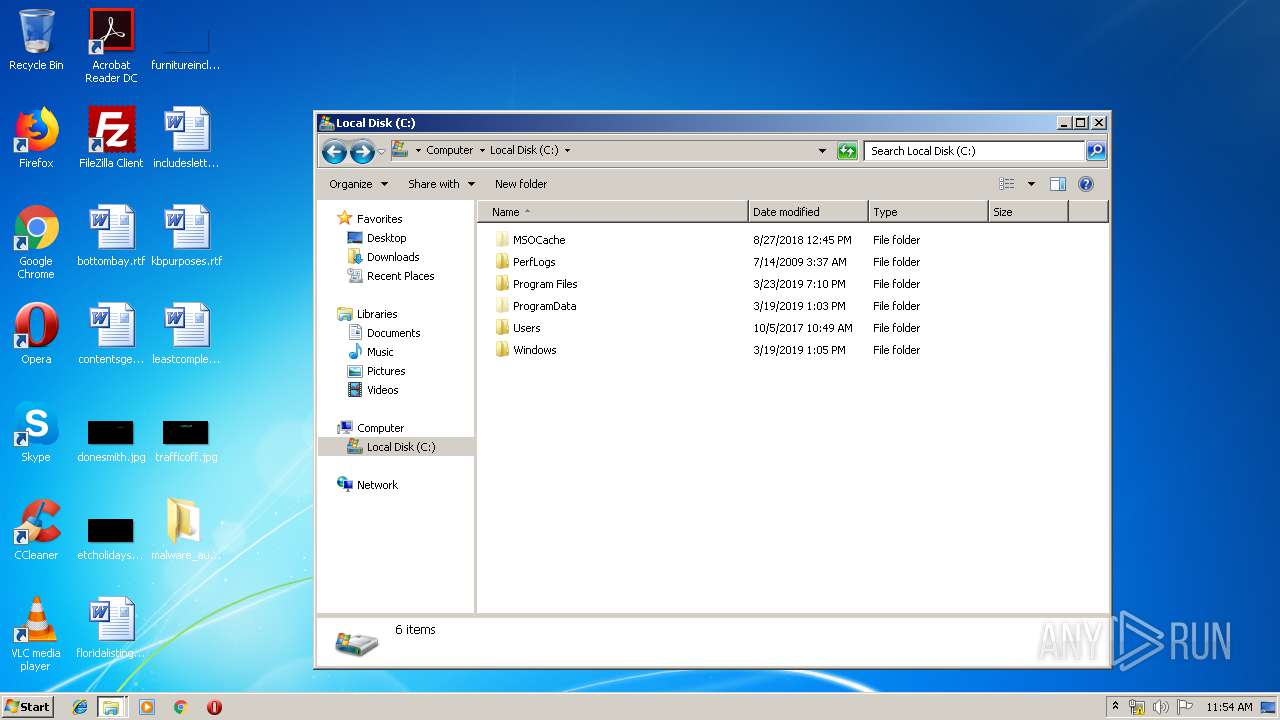Show the preview pane icon
Image resolution: width=1280 pixels, height=720 pixels.
(1058, 184)
